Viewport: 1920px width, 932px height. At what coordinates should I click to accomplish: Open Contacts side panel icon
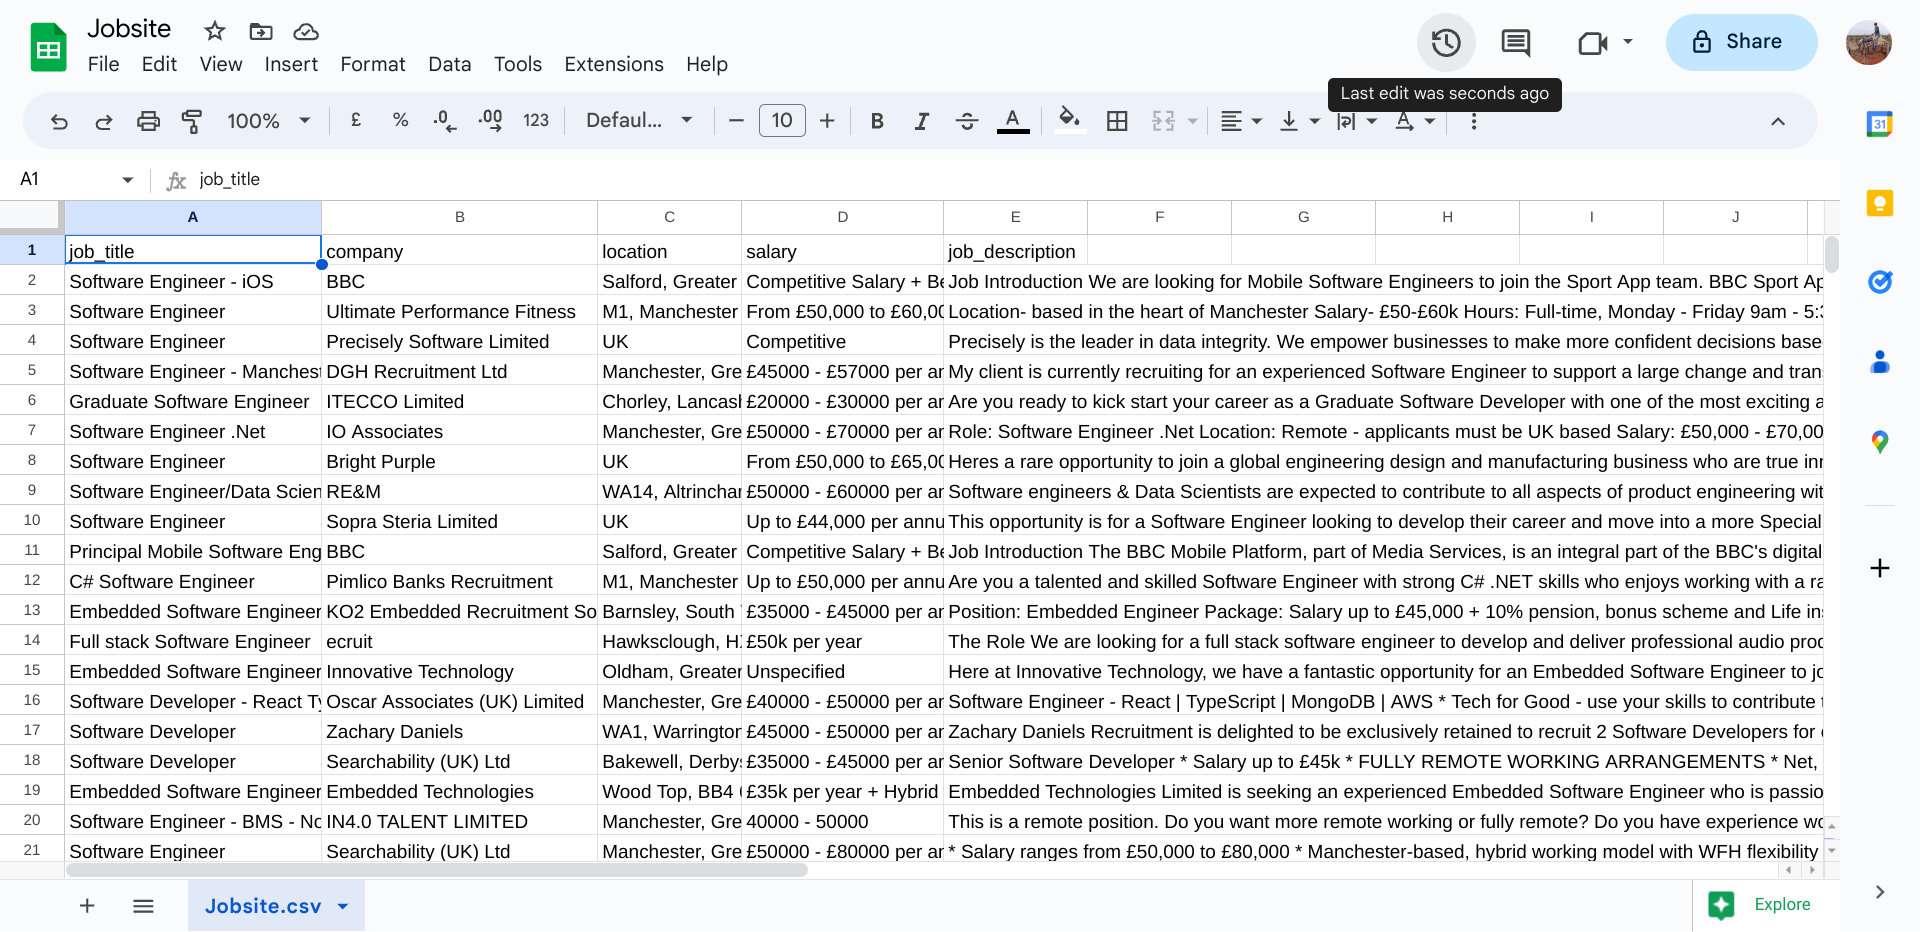coord(1880,362)
